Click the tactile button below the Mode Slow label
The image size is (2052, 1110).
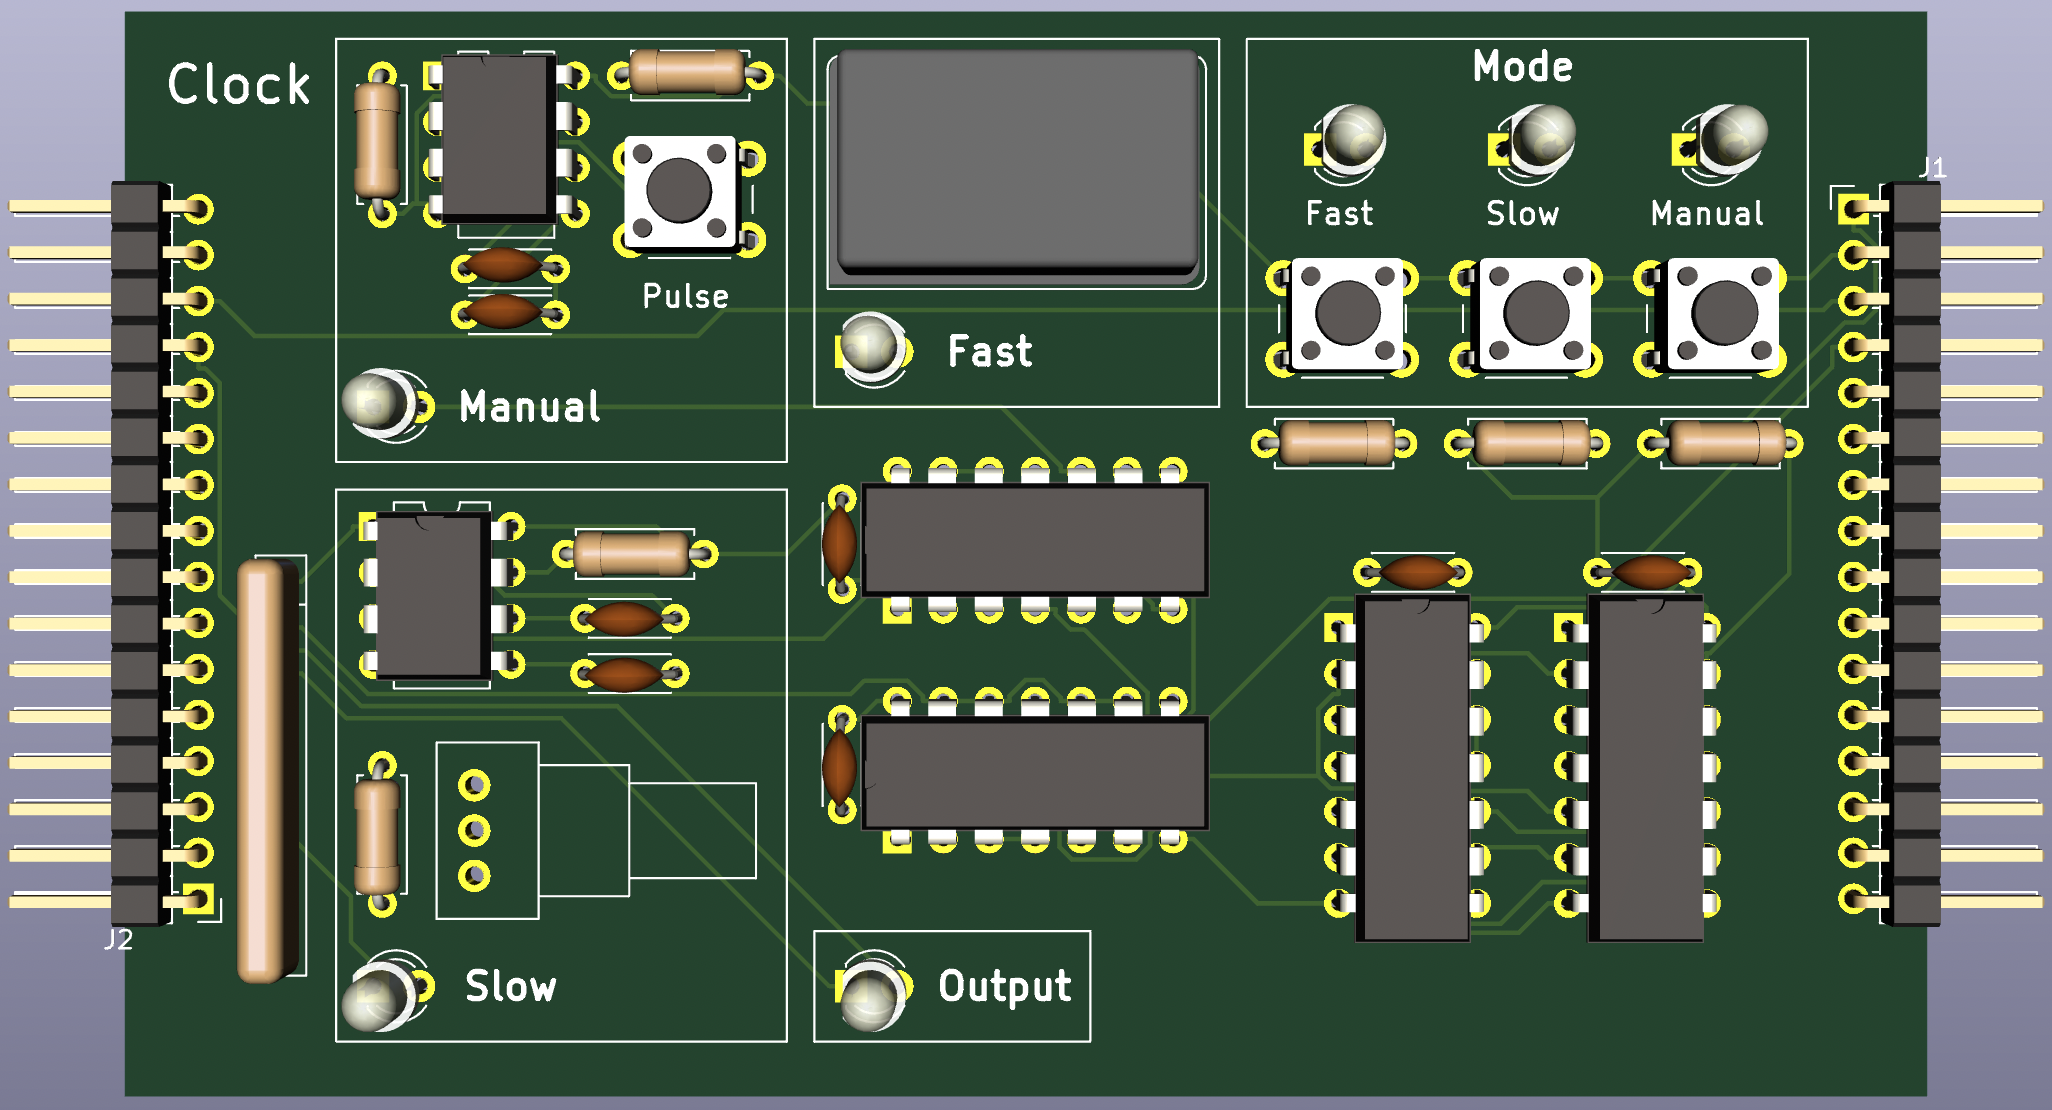(1536, 313)
